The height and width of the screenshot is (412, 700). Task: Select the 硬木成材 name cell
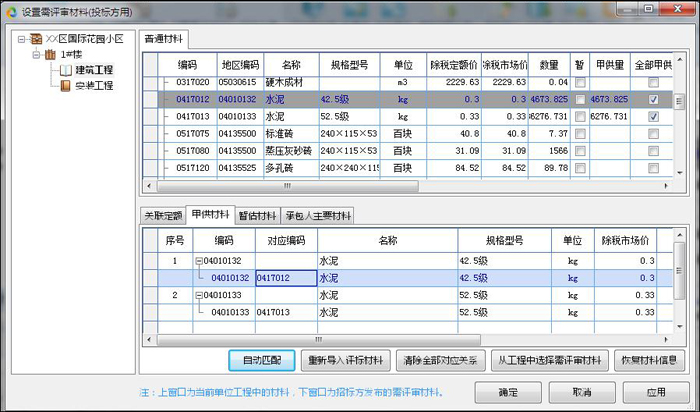pos(291,82)
